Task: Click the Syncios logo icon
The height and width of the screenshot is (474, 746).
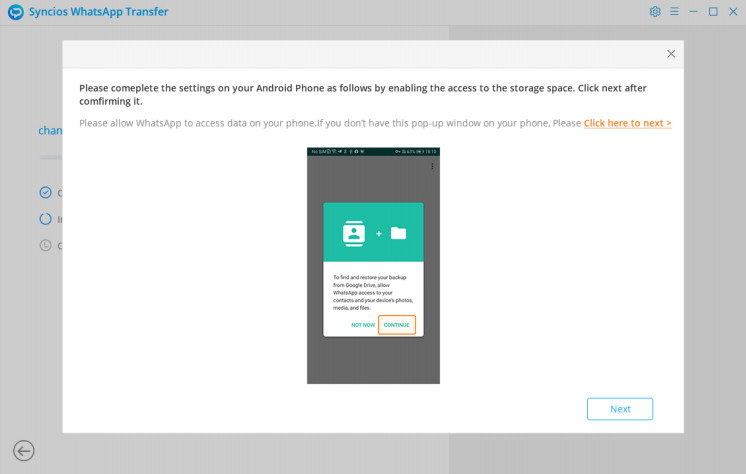Action: coord(16,12)
